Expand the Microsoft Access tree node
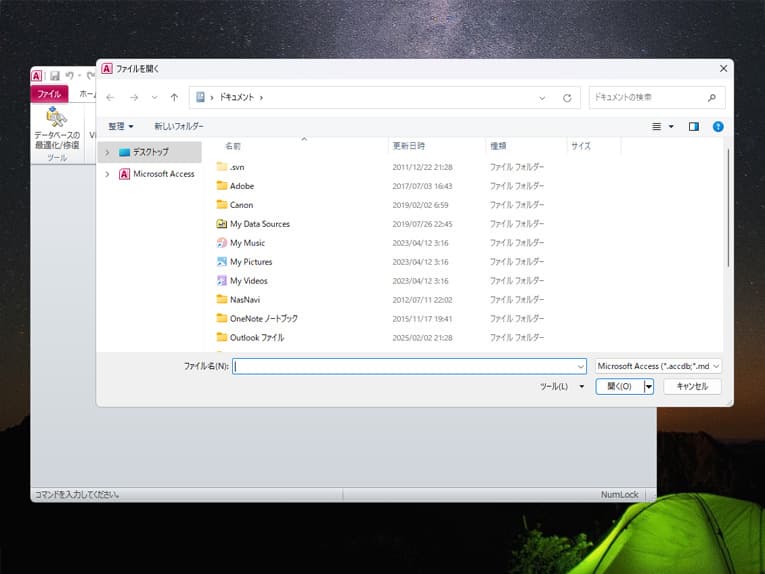Image resolution: width=765 pixels, height=574 pixels. click(x=107, y=174)
